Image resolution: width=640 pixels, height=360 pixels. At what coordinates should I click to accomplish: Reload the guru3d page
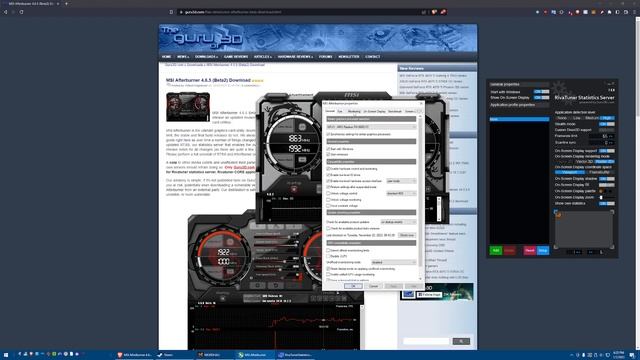click(21, 12)
